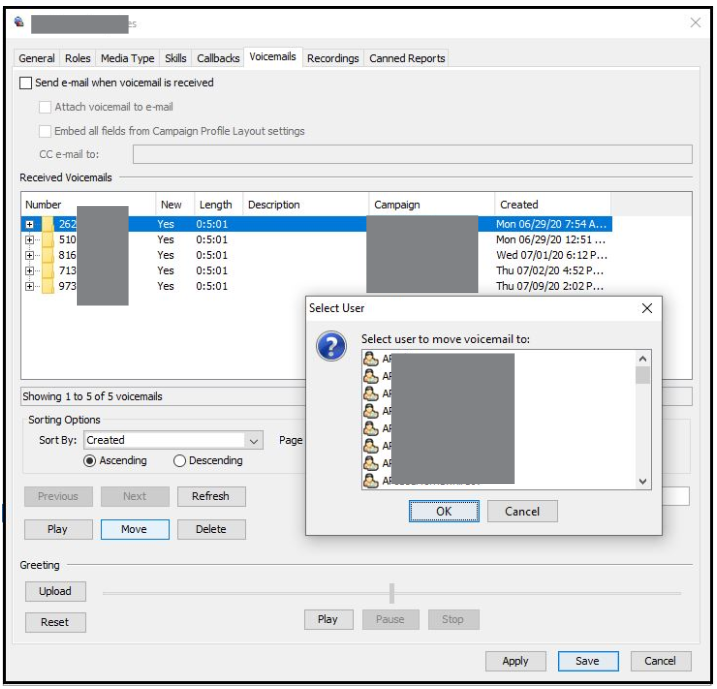Click the folder icon of voicemail 973
Viewport: 717px width, 689px height.
click(x=48, y=286)
